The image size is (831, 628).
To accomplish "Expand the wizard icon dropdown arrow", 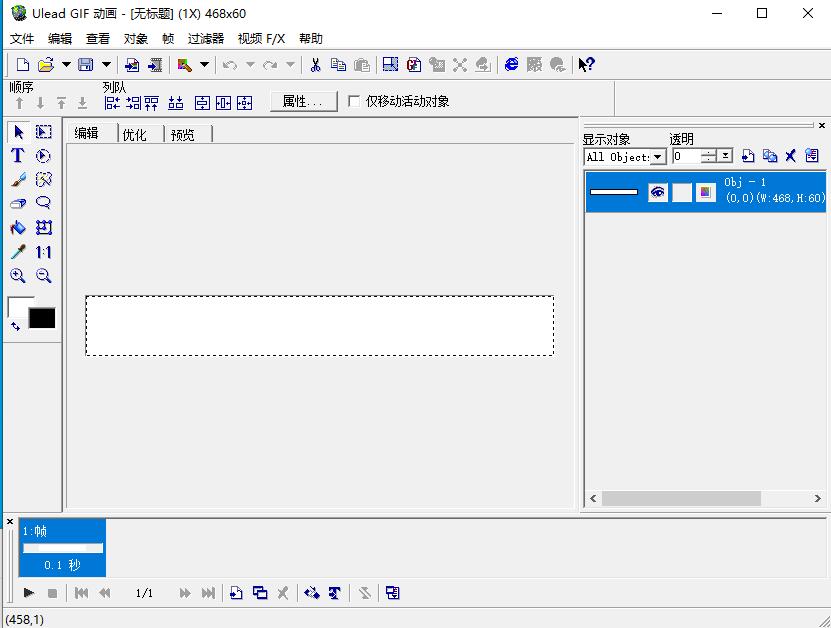I will coord(205,65).
